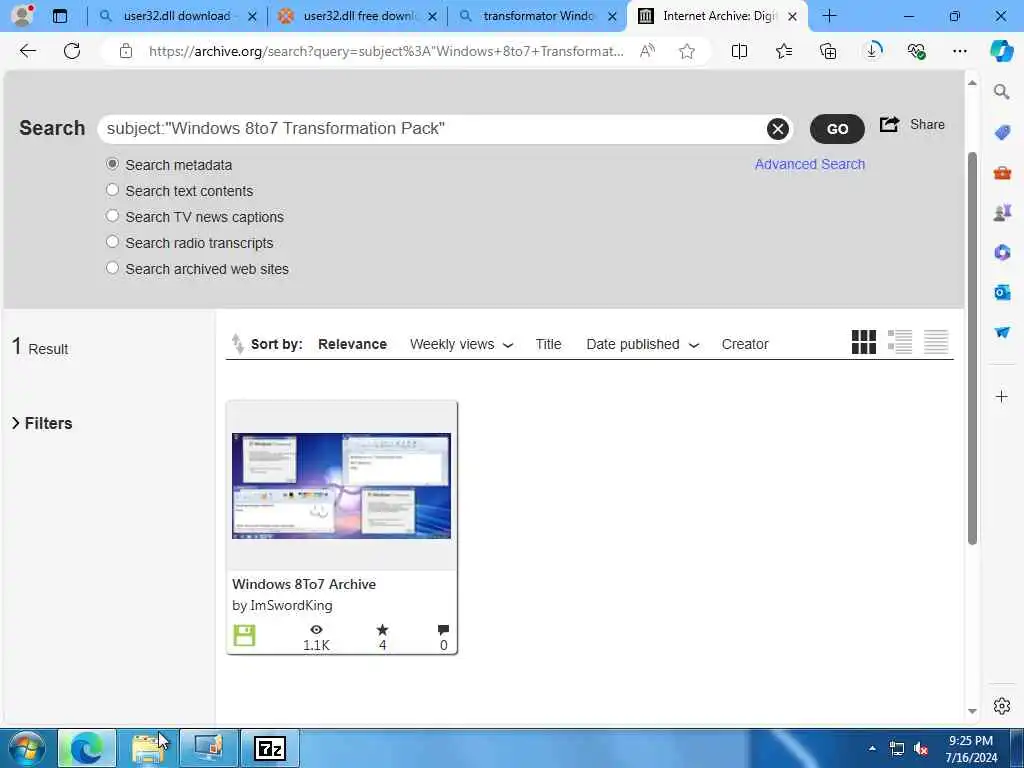Open the profile avatar icon
Image resolution: width=1024 pixels, height=768 pixels.
click(x=22, y=16)
